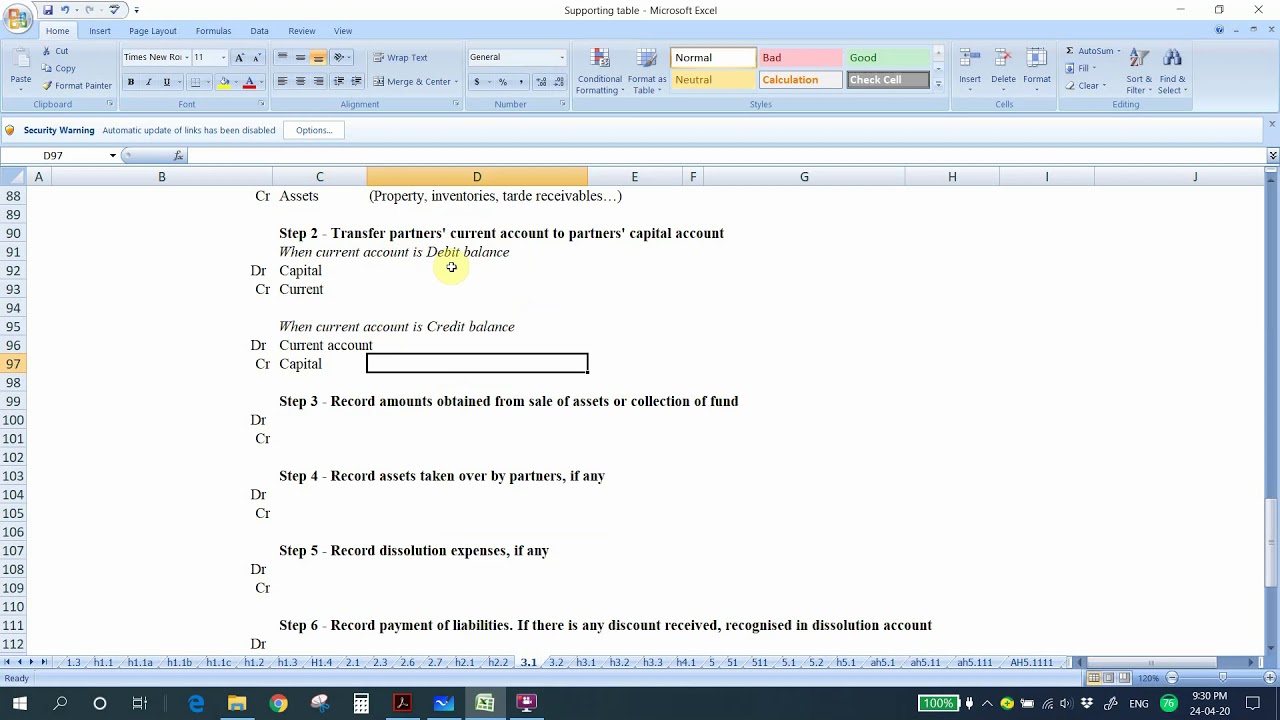
Task: Open the Page Layout ribbon tab
Action: click(152, 31)
